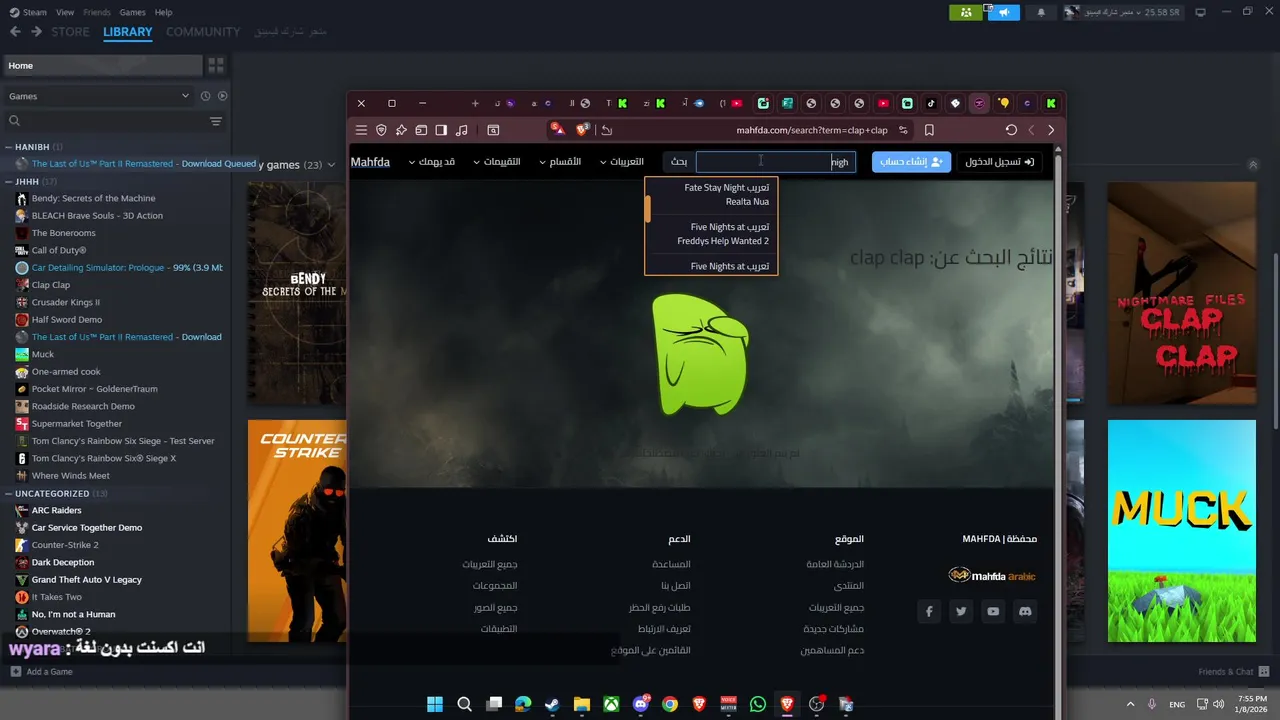Click Add a Game plus icon in Steam

click(x=15, y=672)
